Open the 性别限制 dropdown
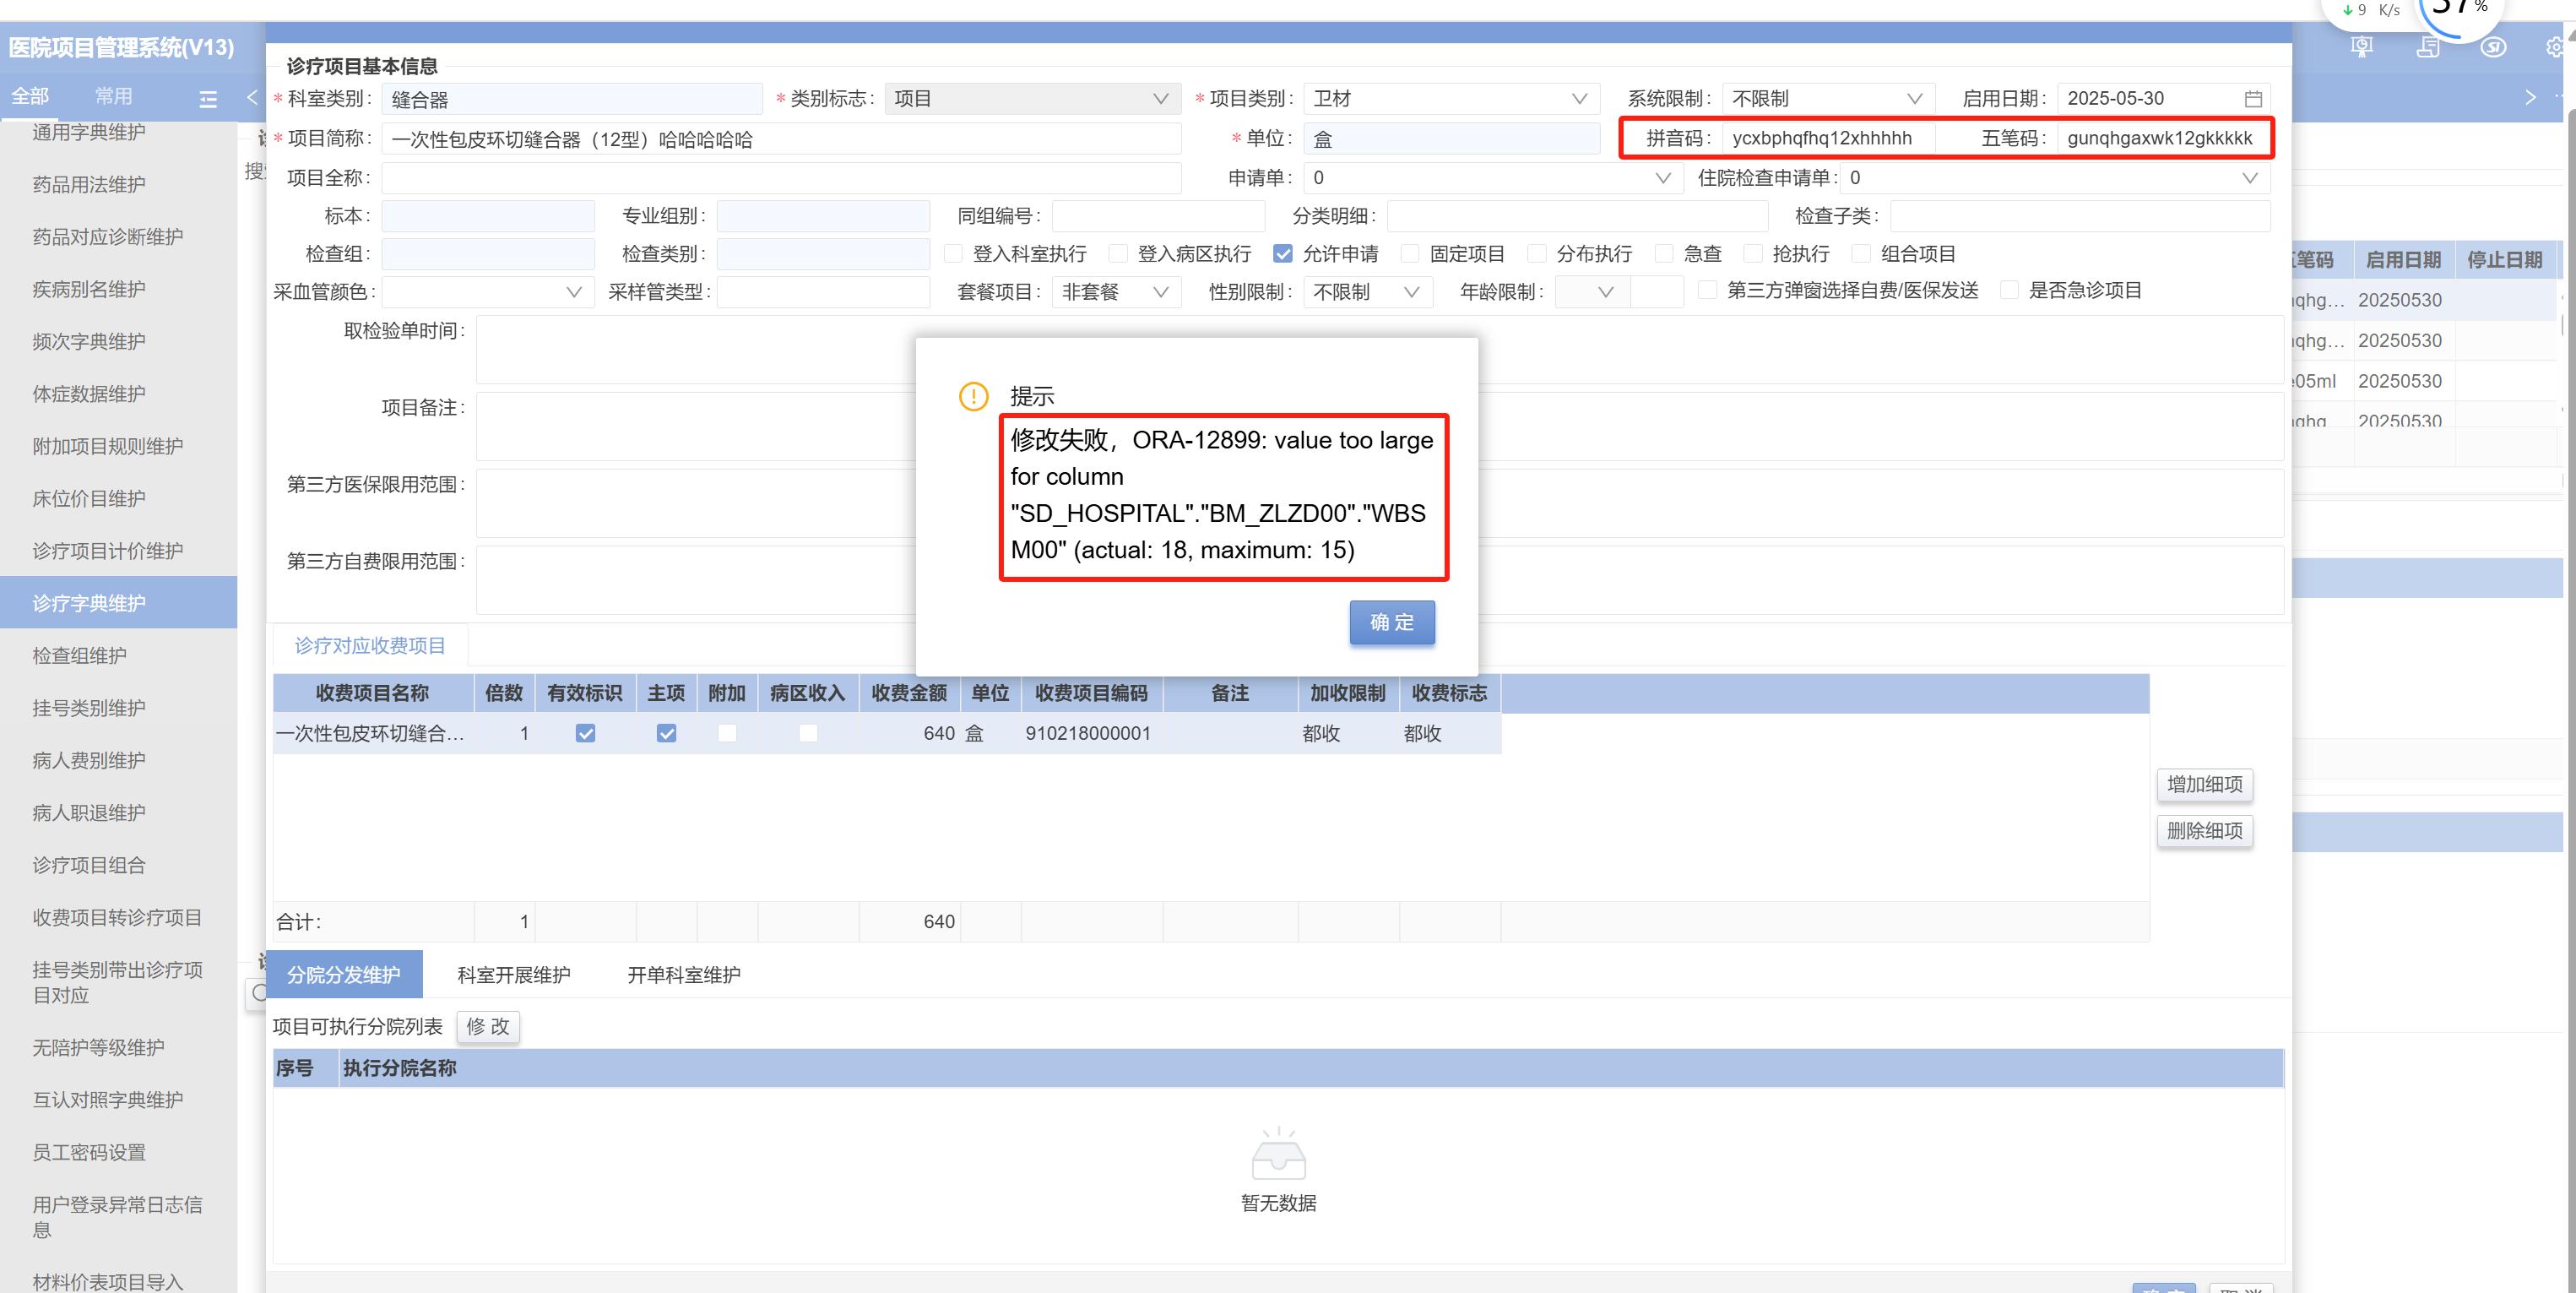 click(1366, 292)
